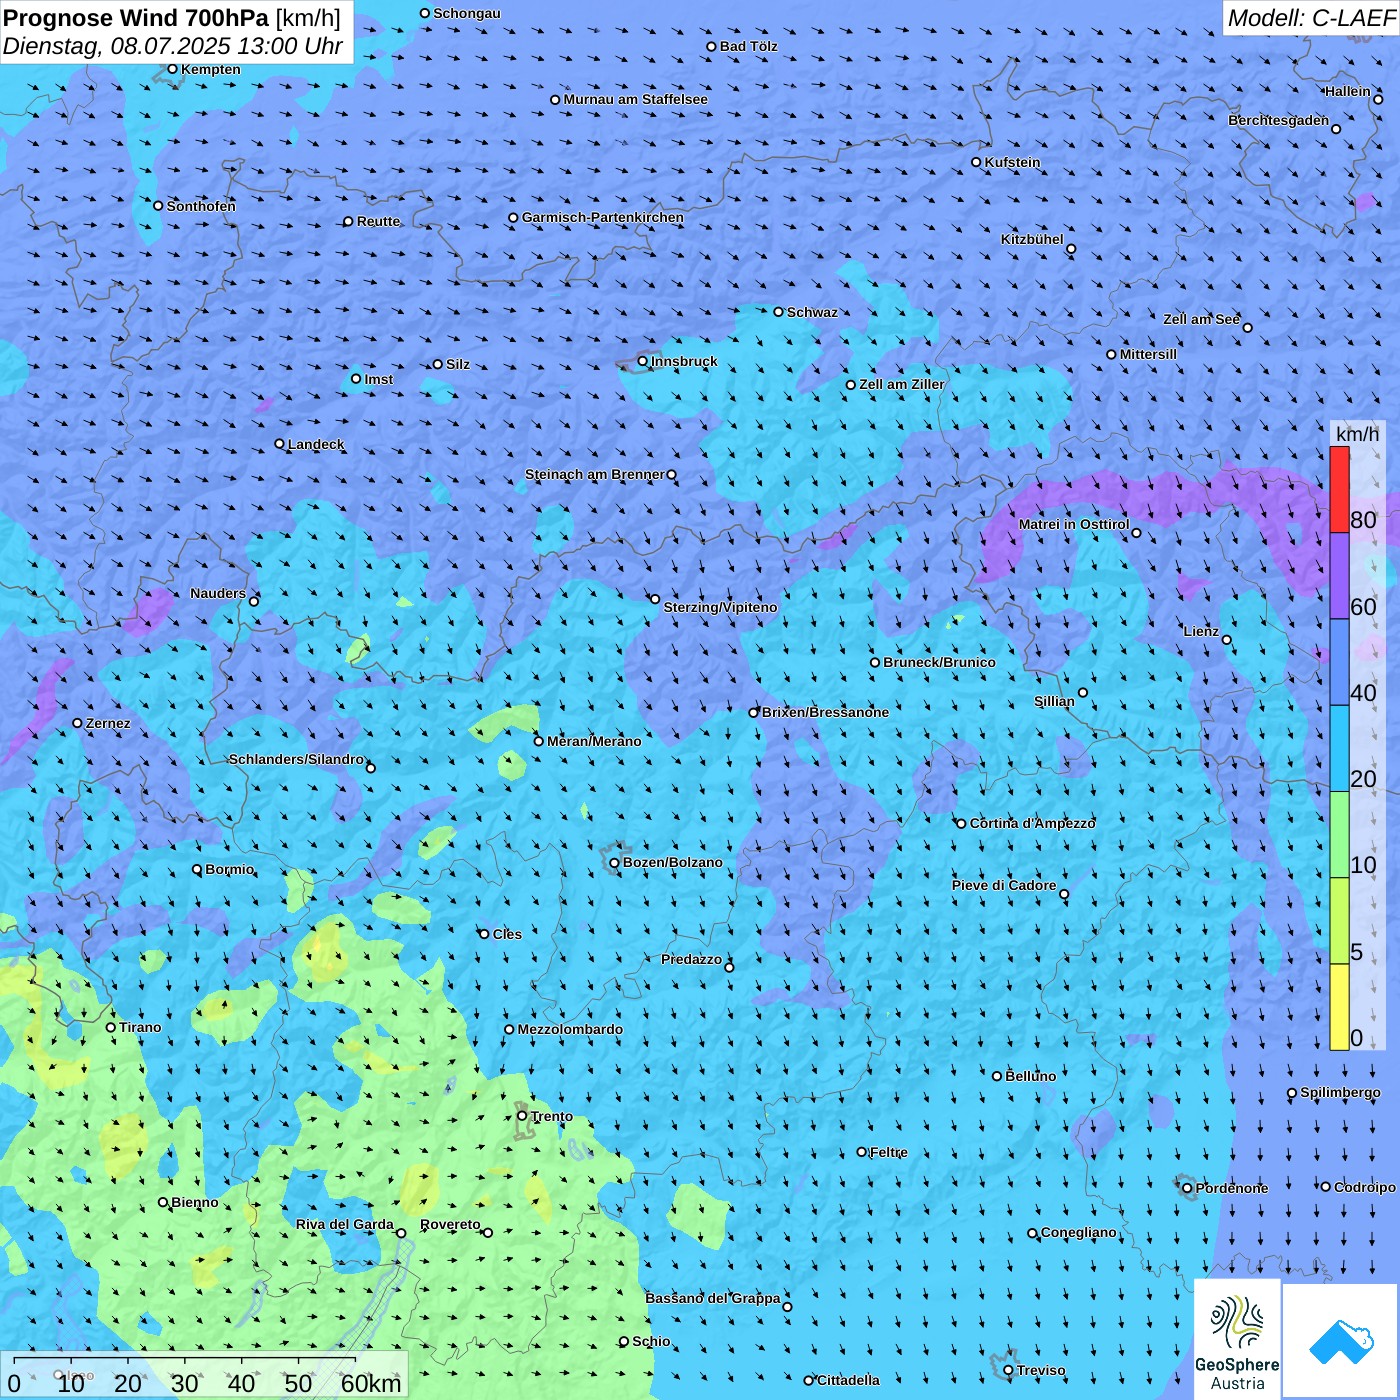Click the Schlanders/Silandro label
Image resolution: width=1400 pixels, height=1400 pixels.
pos(296,759)
